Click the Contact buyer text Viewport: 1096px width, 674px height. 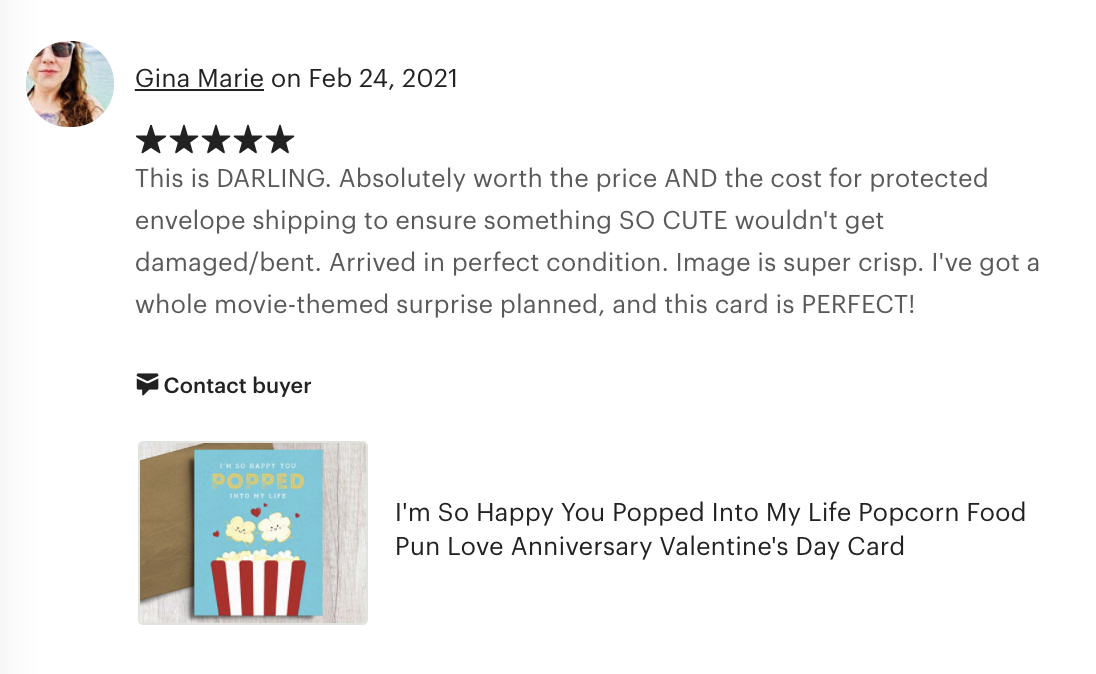(x=238, y=385)
